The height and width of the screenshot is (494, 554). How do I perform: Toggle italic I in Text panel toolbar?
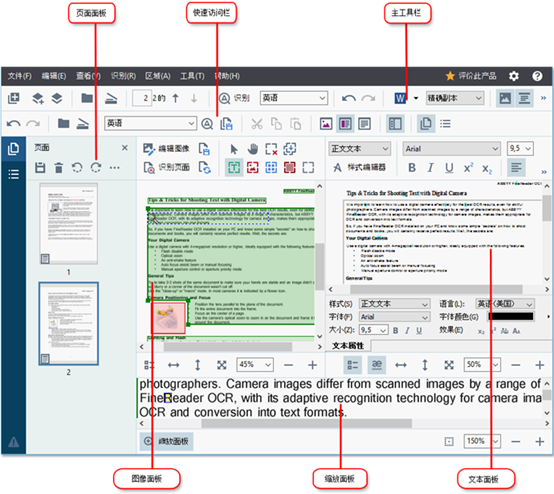click(430, 167)
